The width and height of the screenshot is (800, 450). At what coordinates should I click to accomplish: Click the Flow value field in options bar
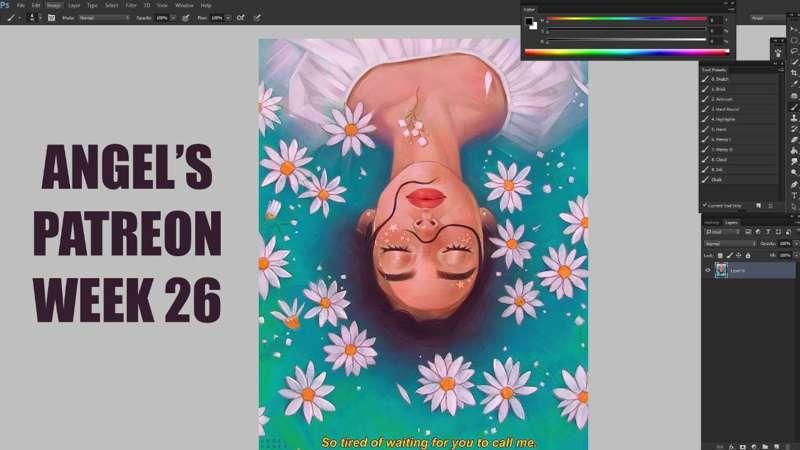[217, 18]
